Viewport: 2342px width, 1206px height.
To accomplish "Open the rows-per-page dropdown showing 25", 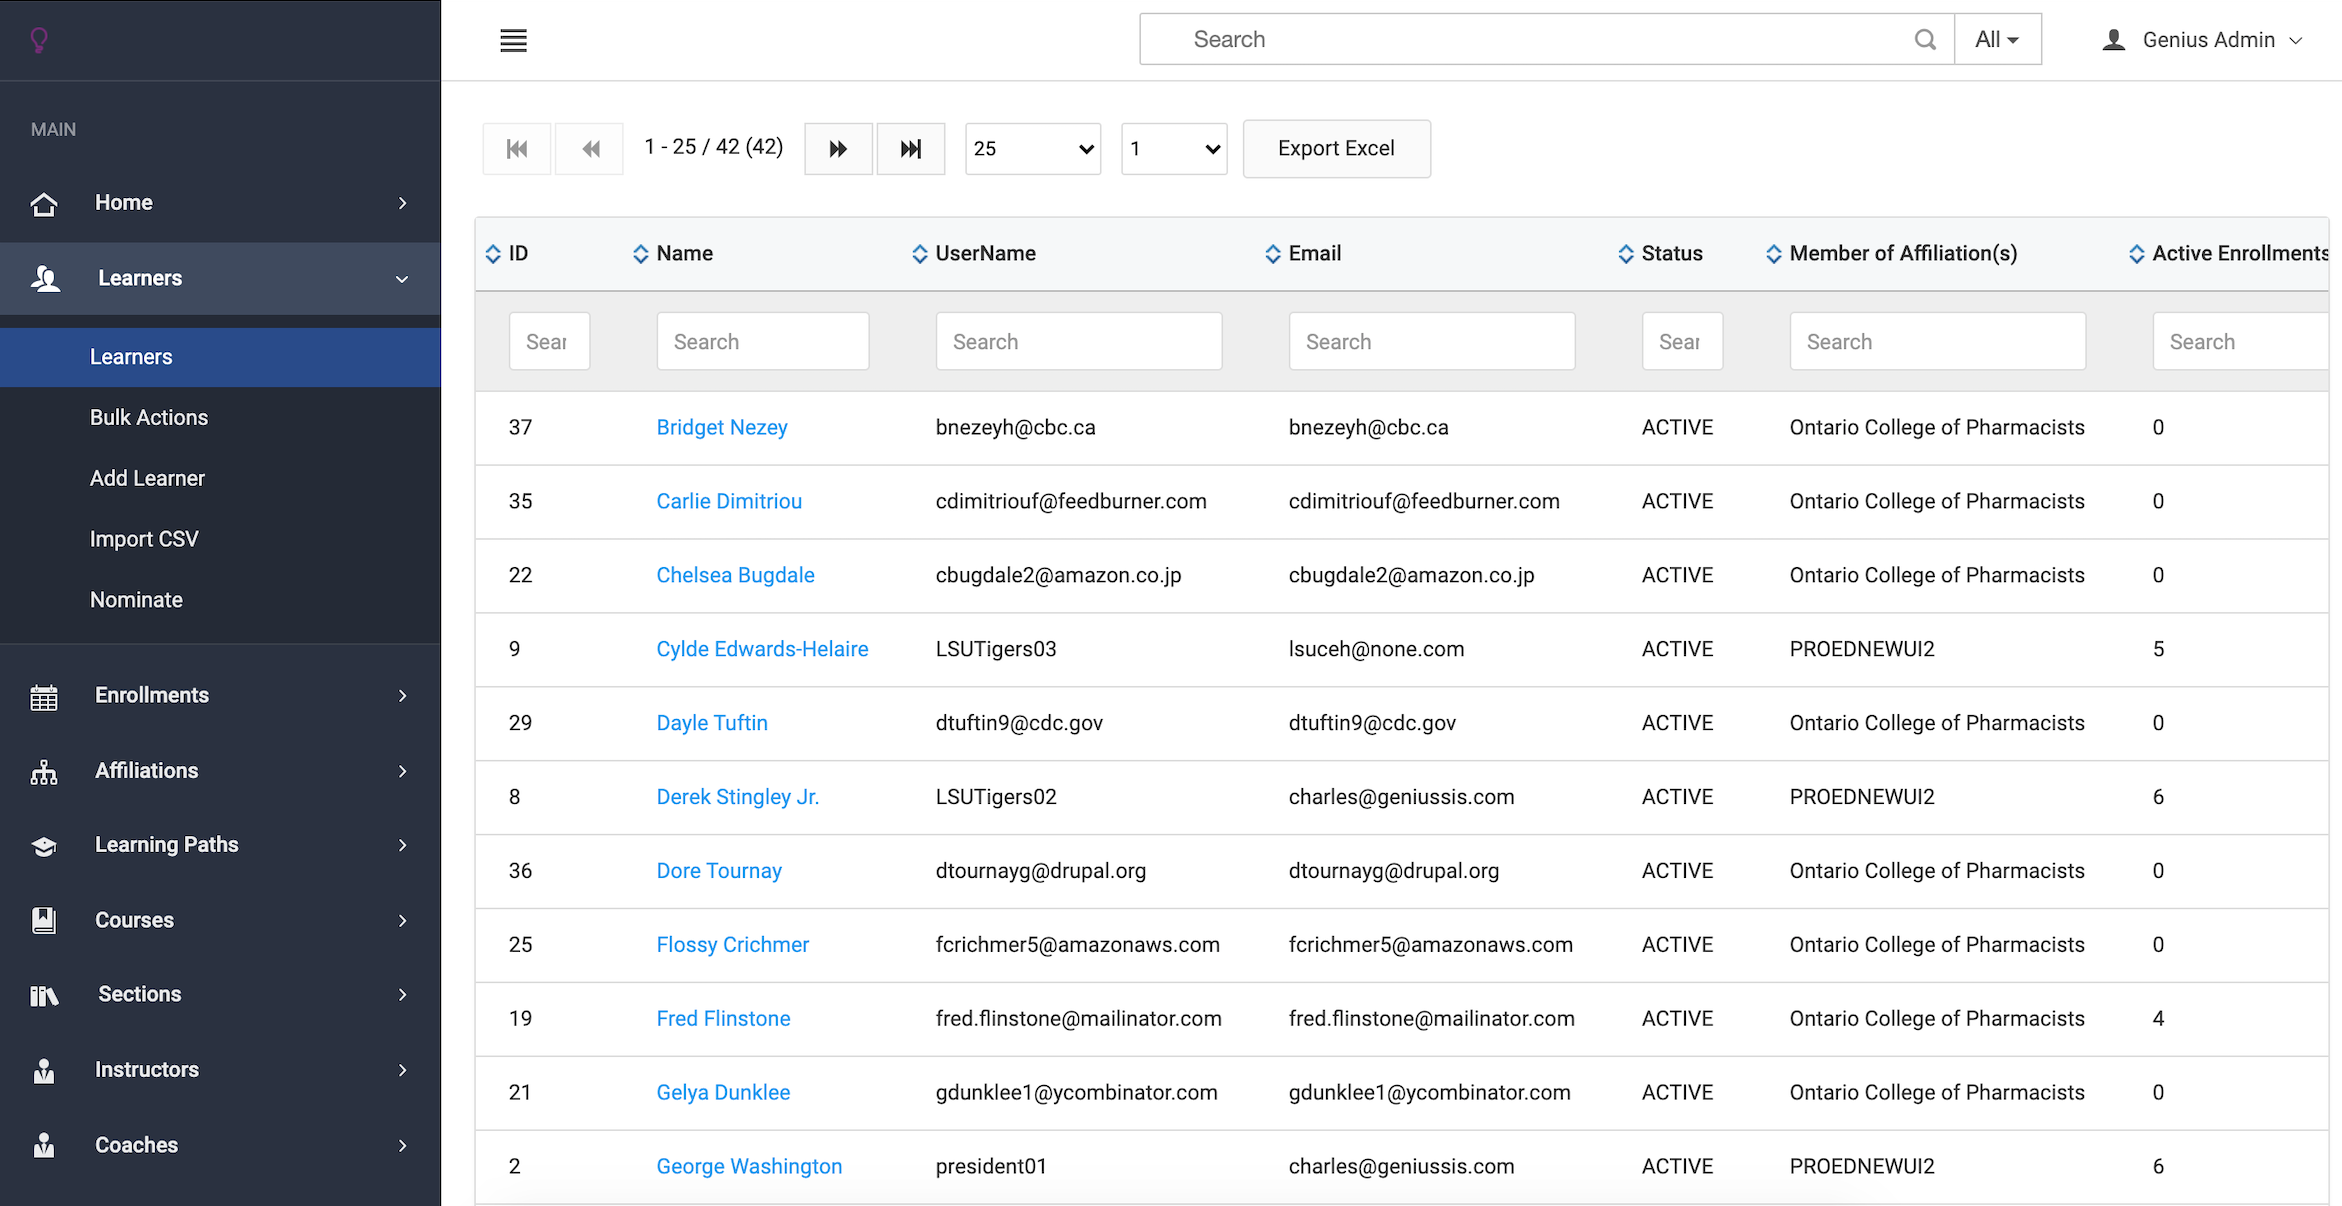I will click(x=1032, y=149).
